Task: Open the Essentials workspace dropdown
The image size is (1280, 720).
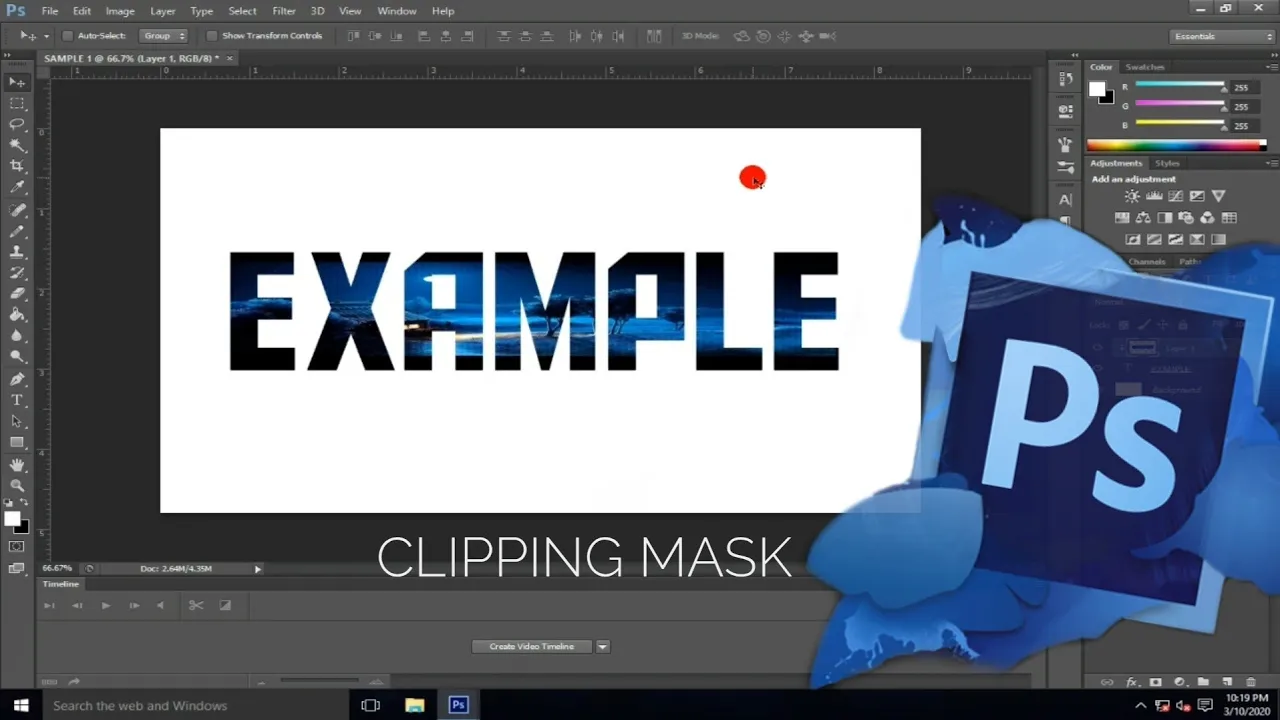Action: (x=1223, y=36)
